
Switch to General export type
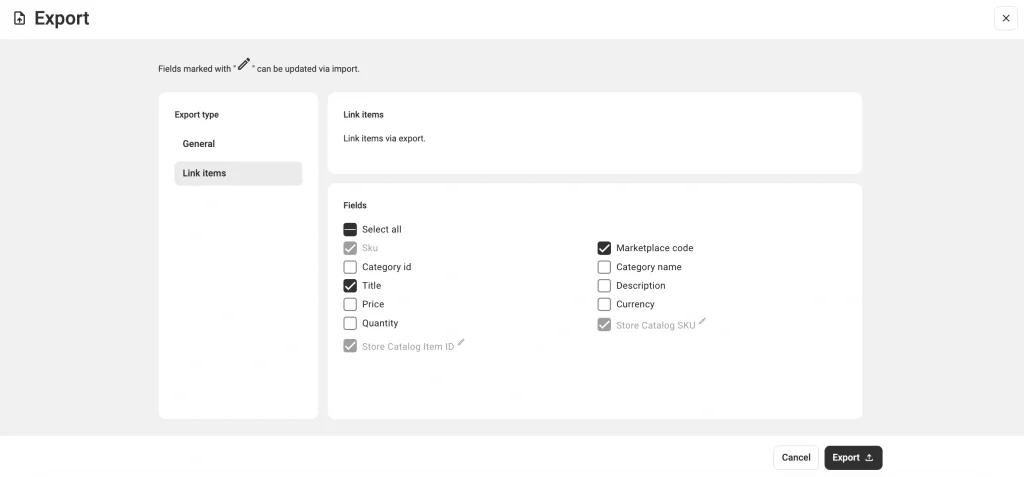coord(199,144)
